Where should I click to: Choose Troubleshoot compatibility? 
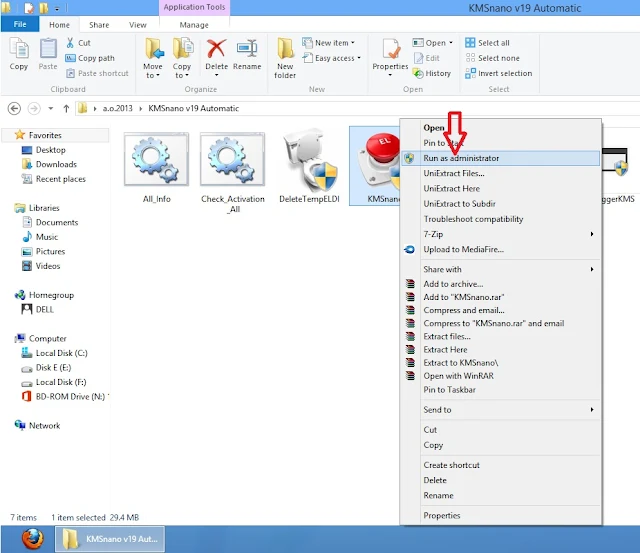click(x=473, y=219)
